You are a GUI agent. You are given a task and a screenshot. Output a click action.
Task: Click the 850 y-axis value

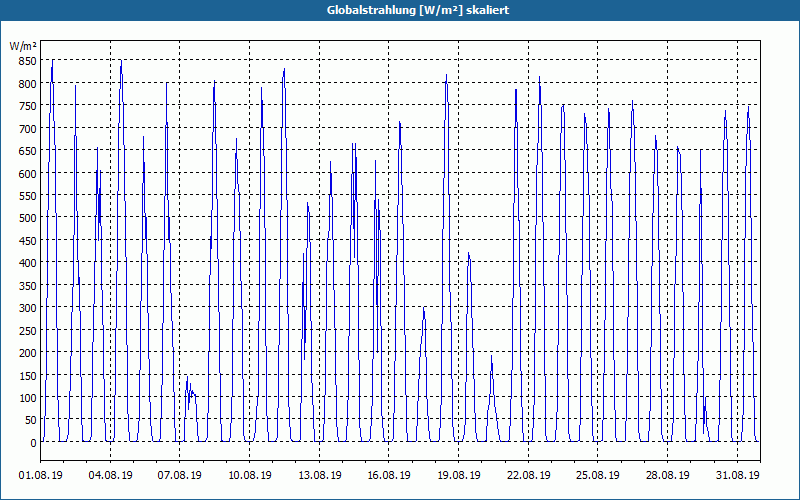click(x=28, y=61)
